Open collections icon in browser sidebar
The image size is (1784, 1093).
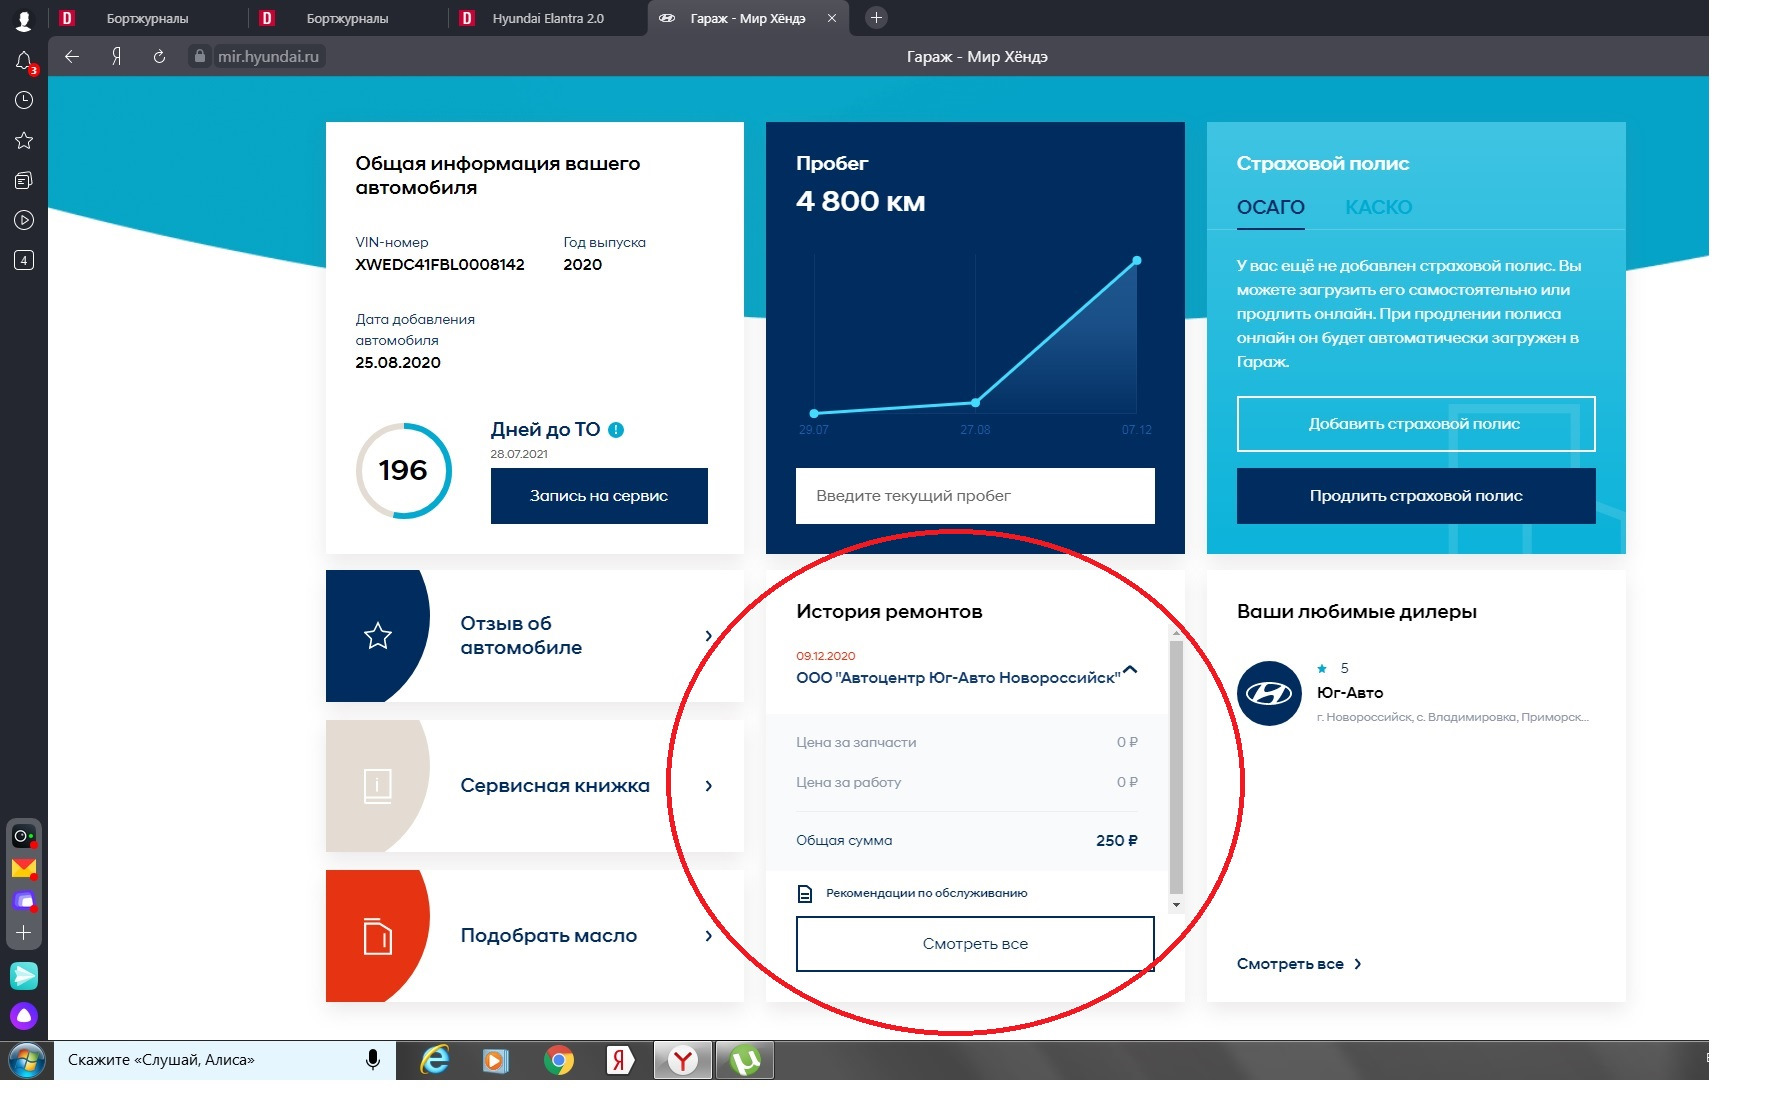click(24, 180)
